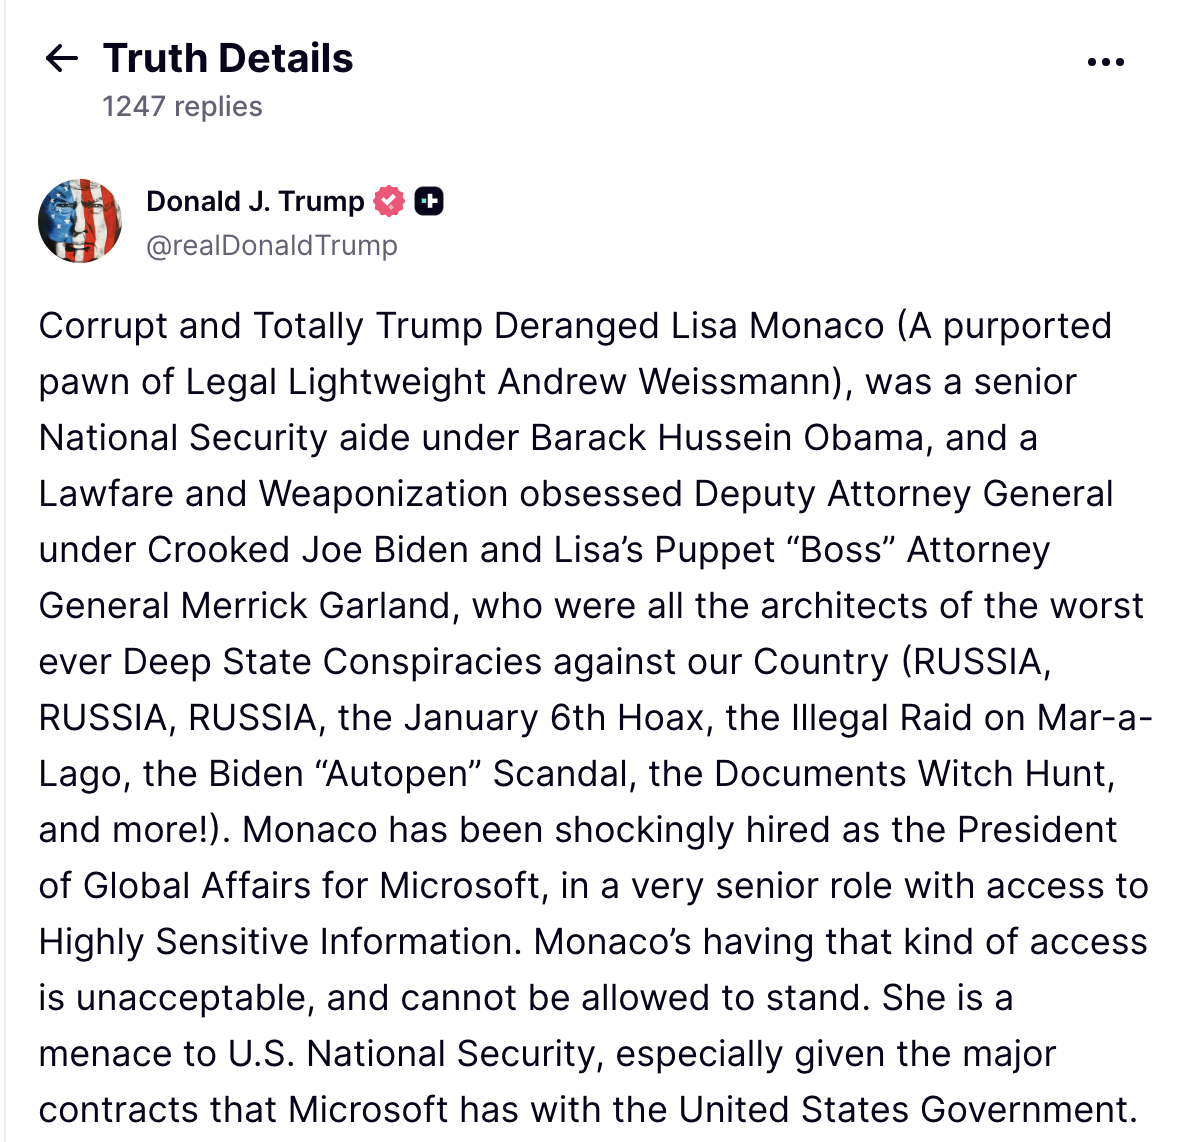1182x1142 pixels.
Task: Click the more-options dots to report the Truth
Action: point(1105,60)
